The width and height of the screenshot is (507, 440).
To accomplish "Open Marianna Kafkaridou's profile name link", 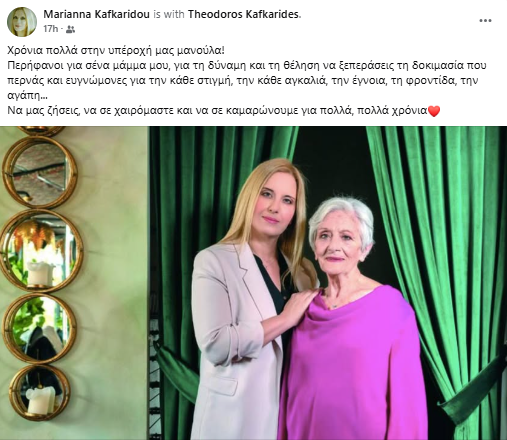I will (96, 14).
